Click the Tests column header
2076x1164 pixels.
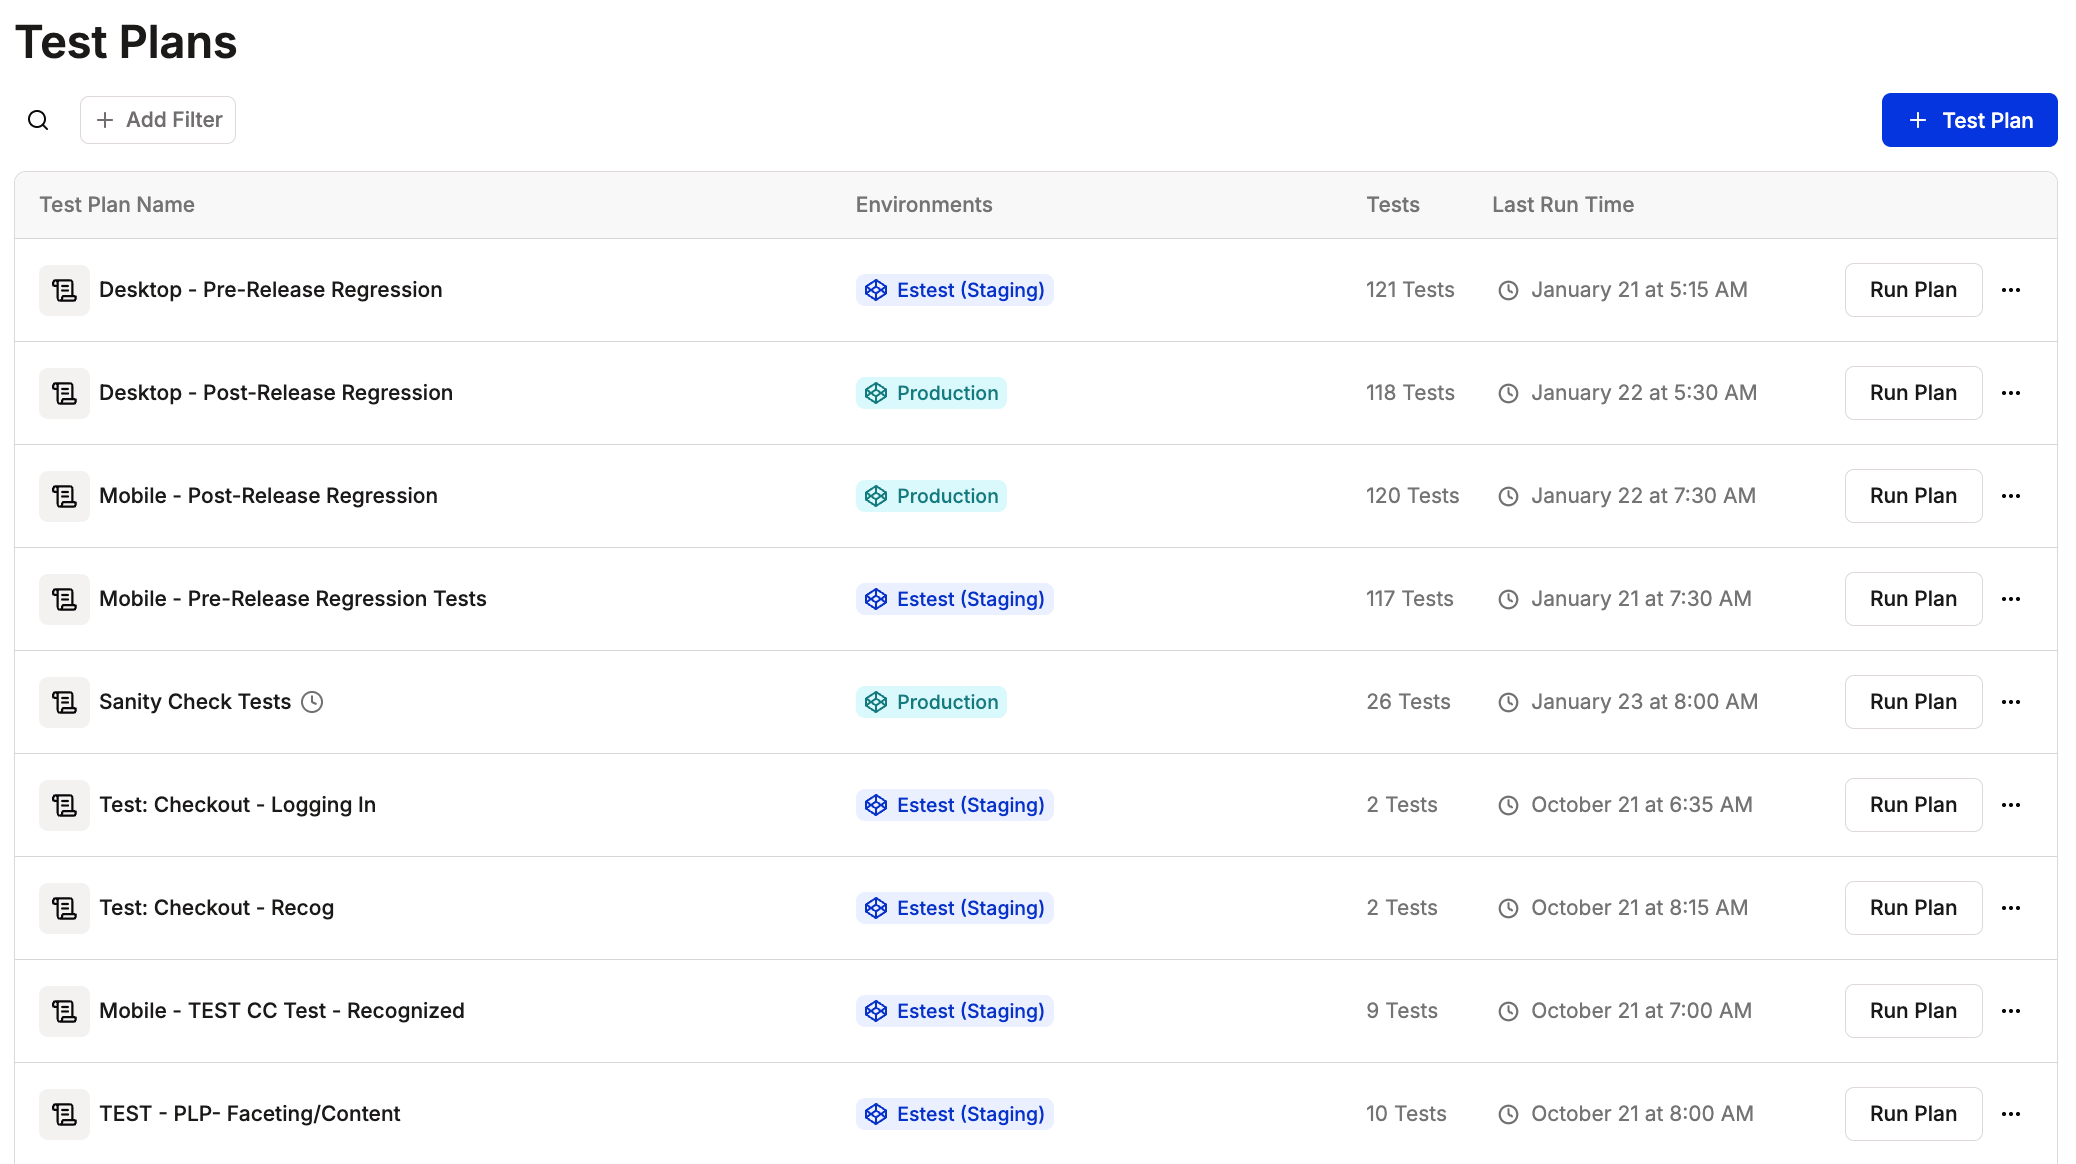tap(1393, 205)
